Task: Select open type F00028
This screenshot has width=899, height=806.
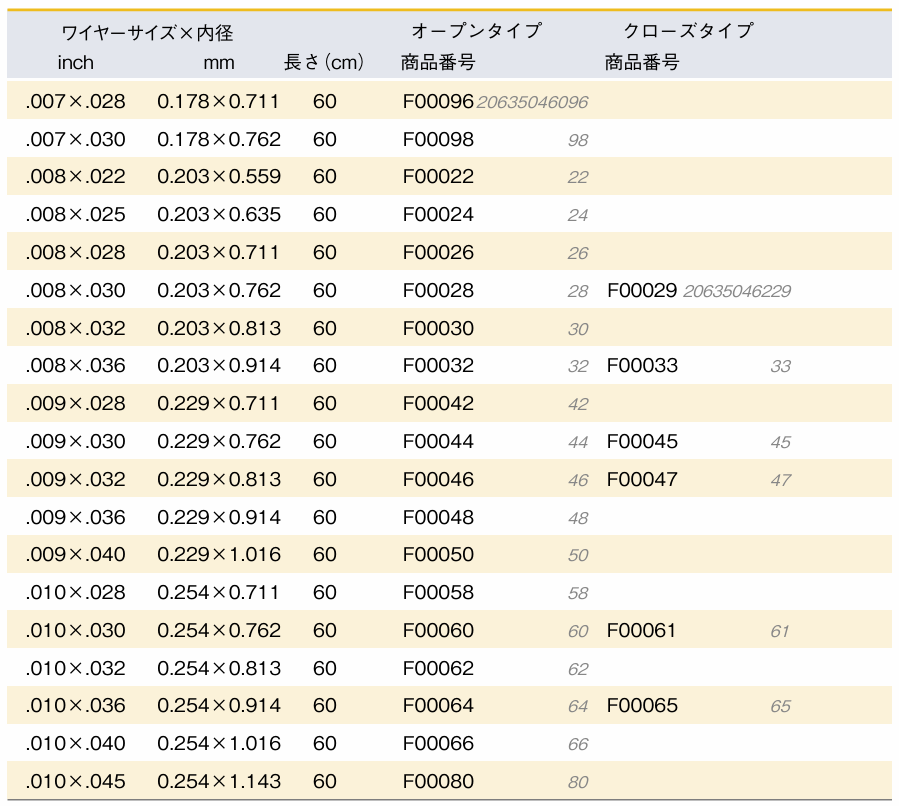Action: point(438,290)
